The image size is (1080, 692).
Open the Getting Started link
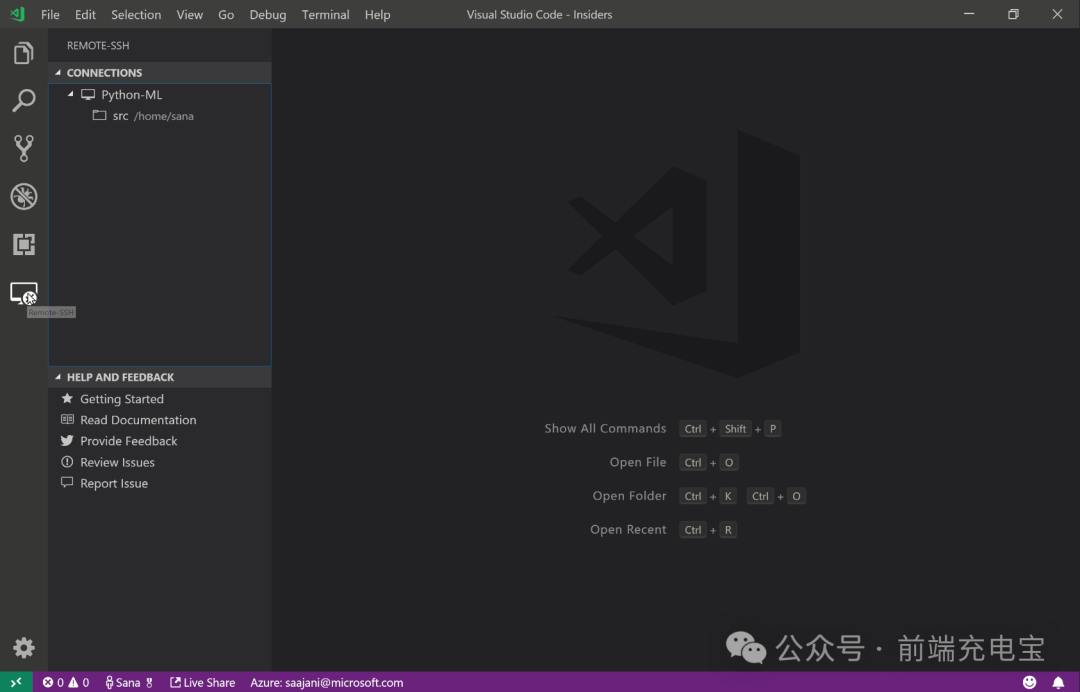(x=122, y=399)
